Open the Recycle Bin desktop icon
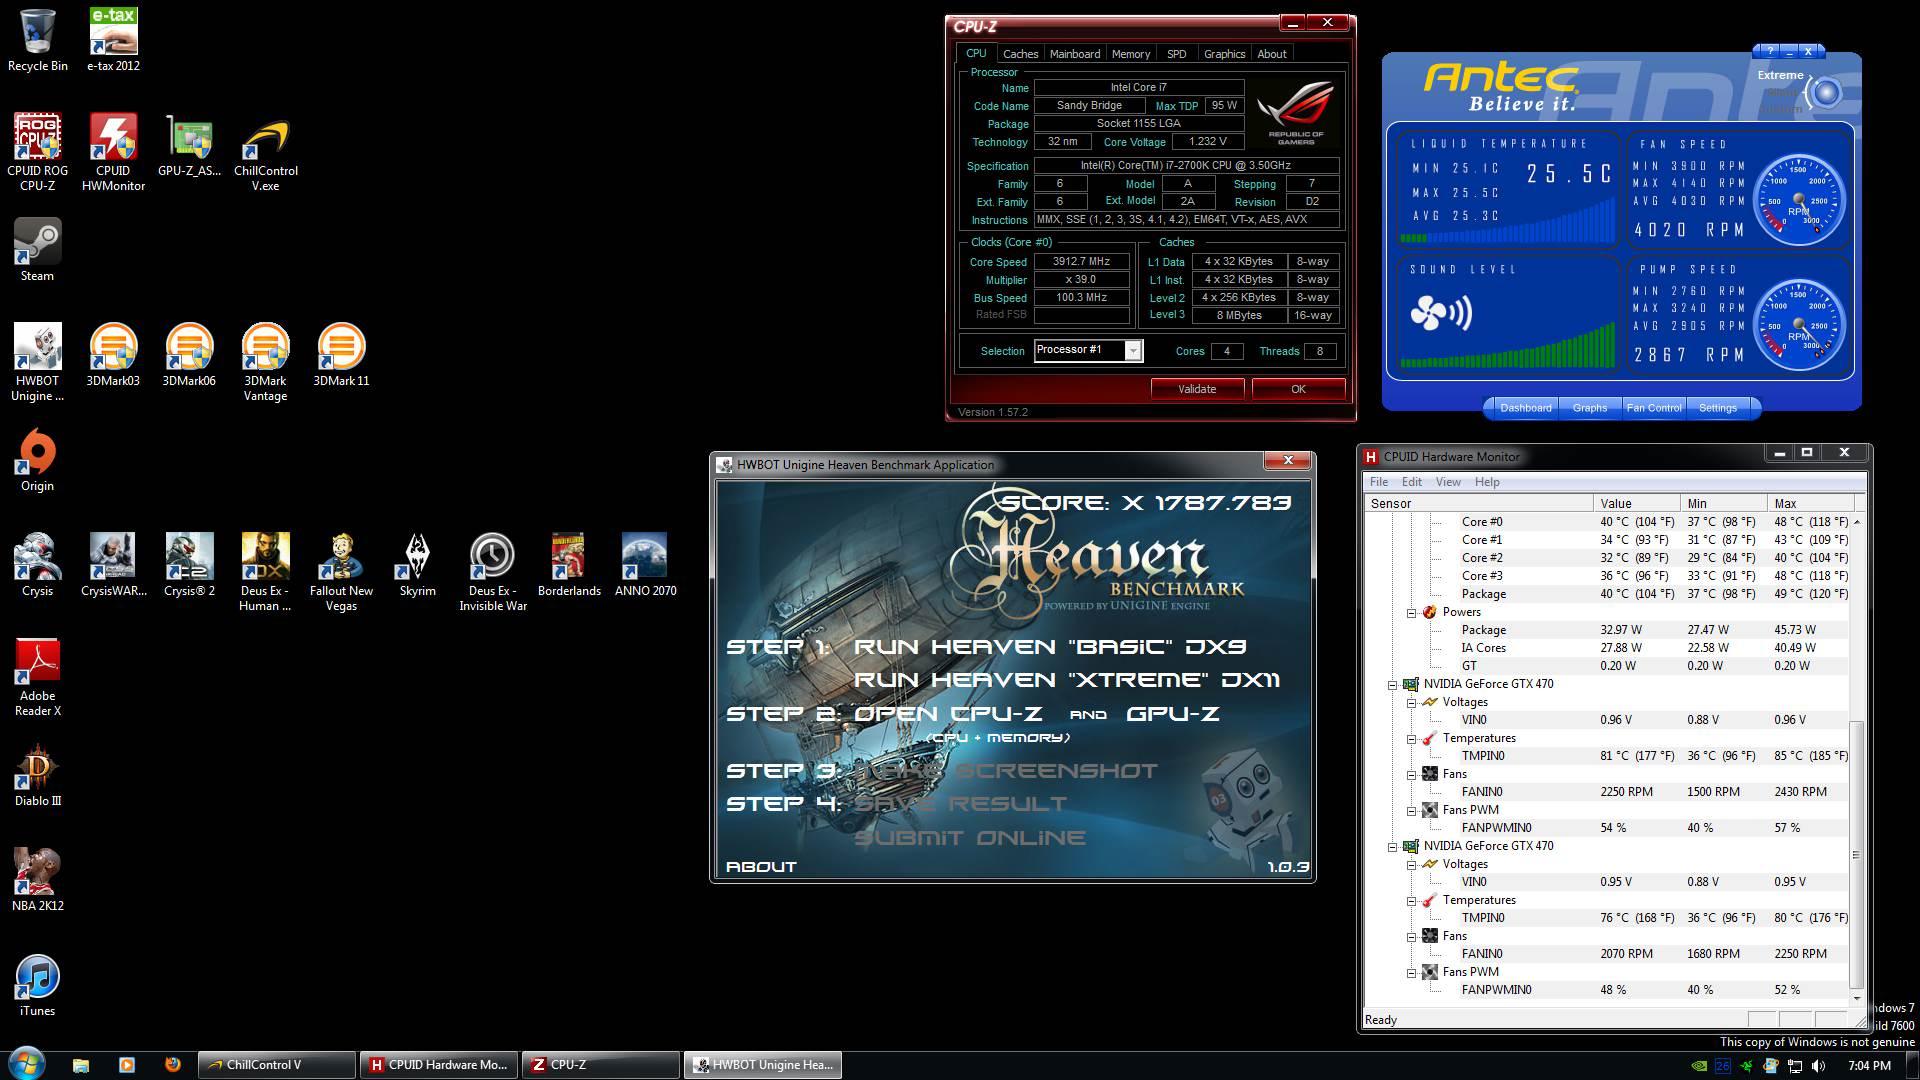The image size is (1920, 1080). pos(37,40)
